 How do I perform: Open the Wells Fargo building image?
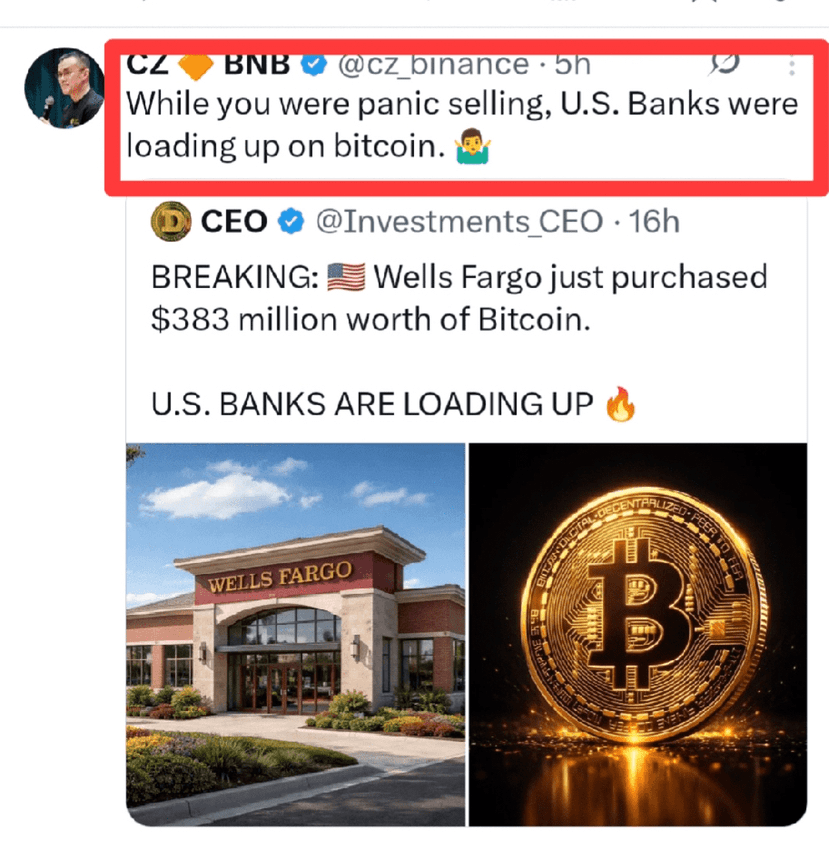(295, 634)
